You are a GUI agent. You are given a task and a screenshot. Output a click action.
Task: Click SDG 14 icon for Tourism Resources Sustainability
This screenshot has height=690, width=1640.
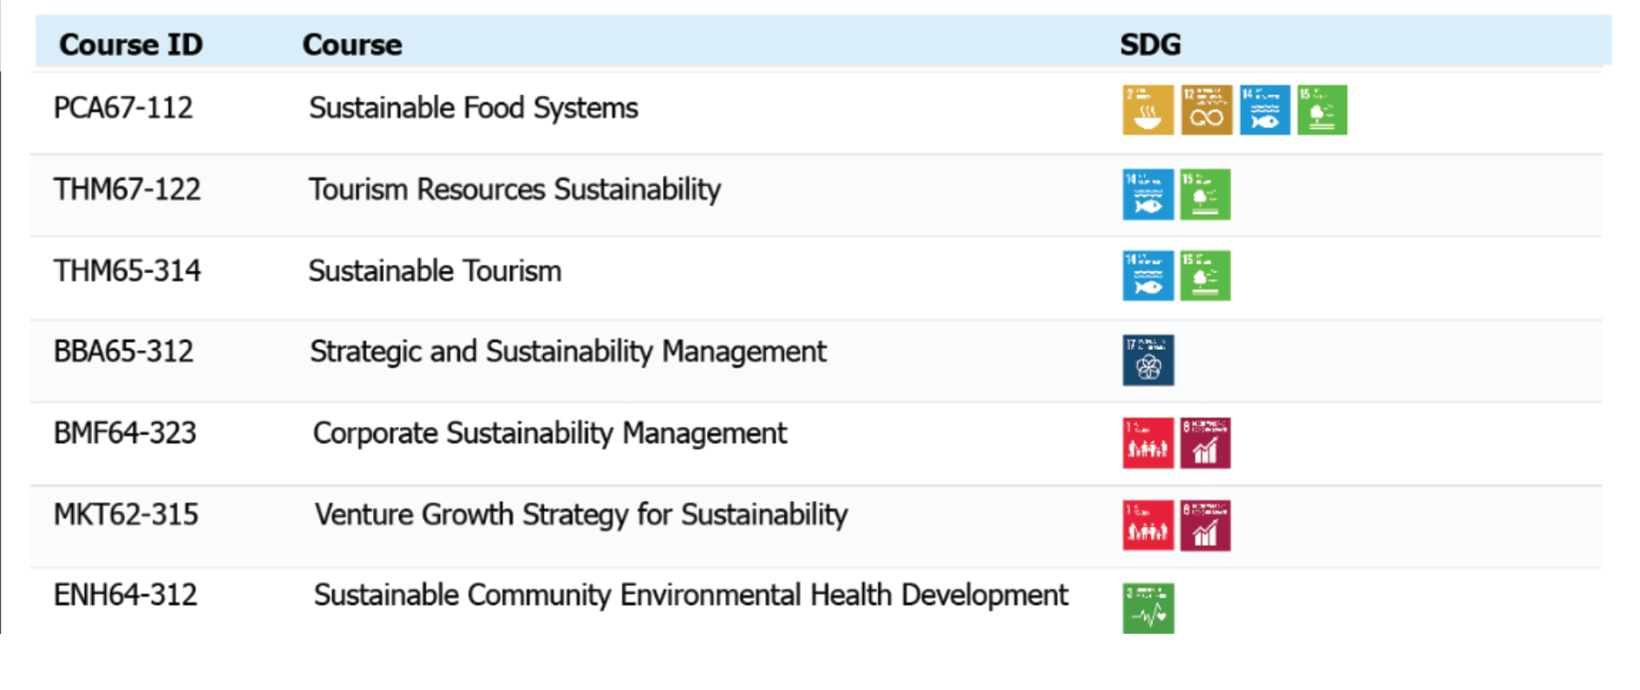1147,194
